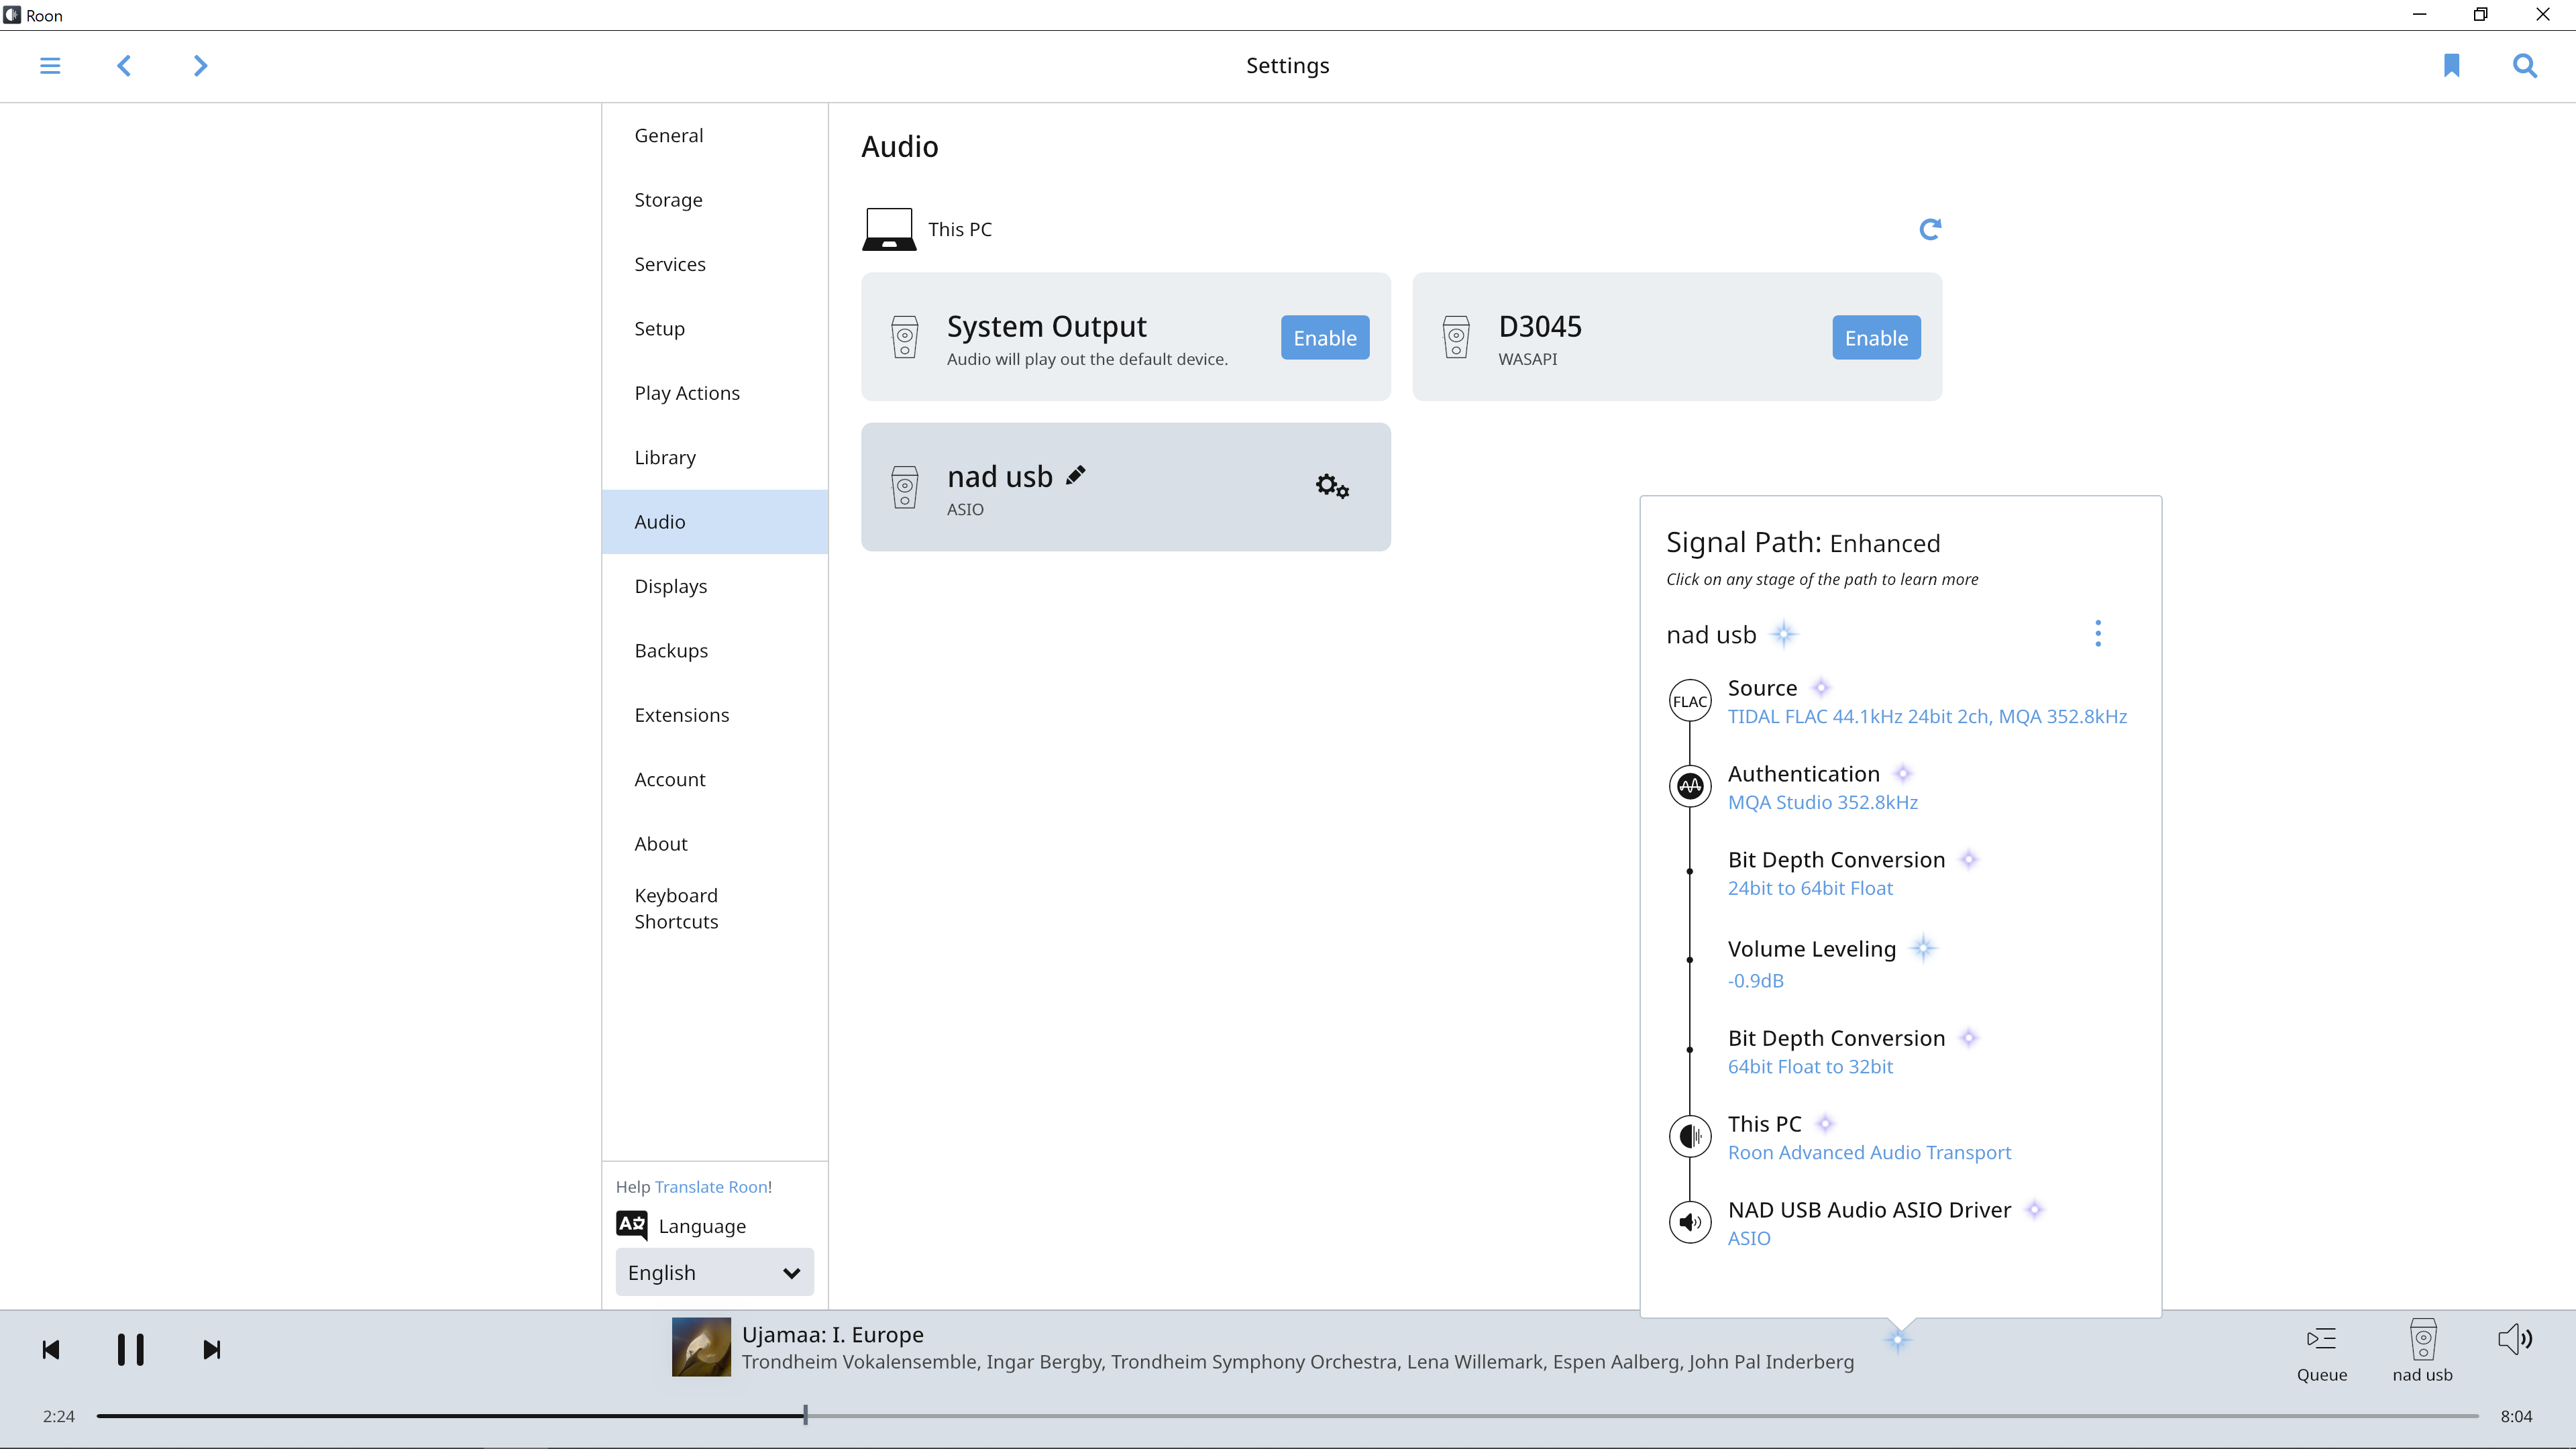Open the three-dot signal path menu
The image size is (2576, 1449).
[x=2098, y=633]
